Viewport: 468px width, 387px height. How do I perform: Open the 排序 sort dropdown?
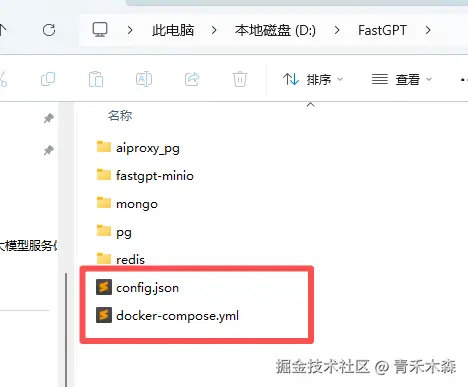coord(313,79)
